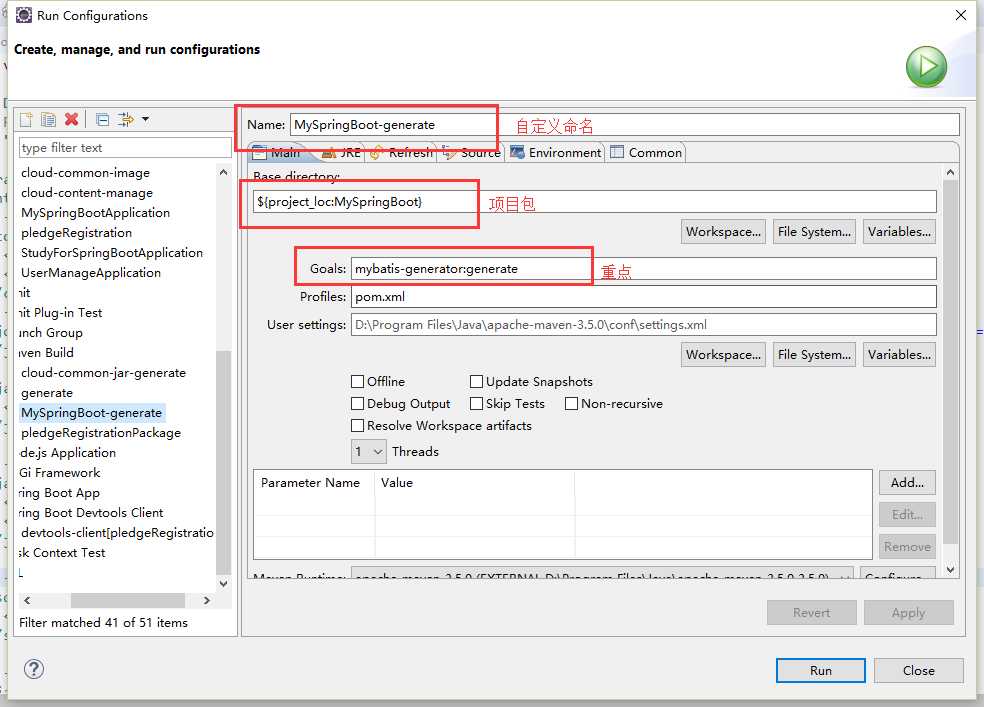Click configuration list scroll up arrow
Screen dimensions: 984x707
coord(223,172)
